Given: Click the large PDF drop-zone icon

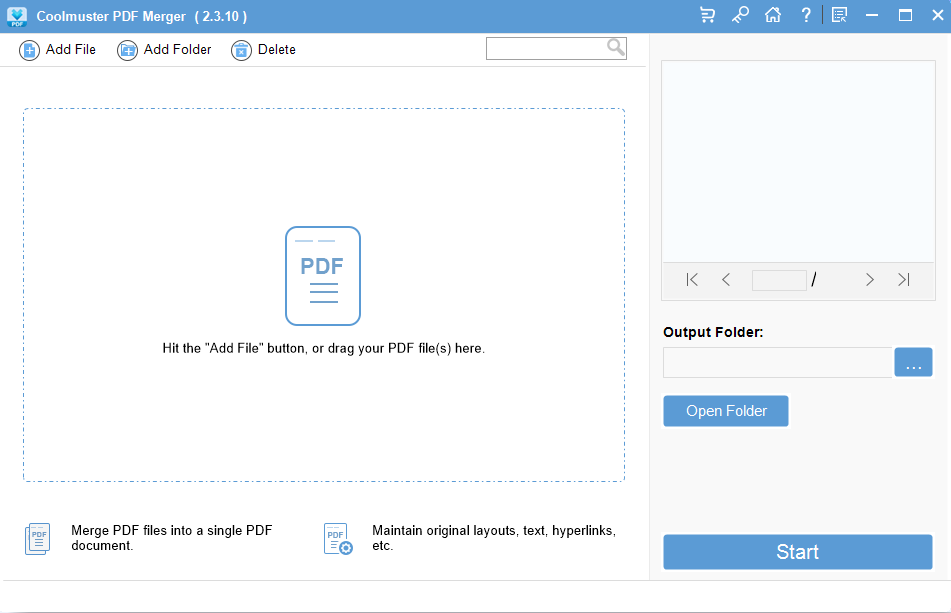Looking at the screenshot, I should [x=322, y=276].
